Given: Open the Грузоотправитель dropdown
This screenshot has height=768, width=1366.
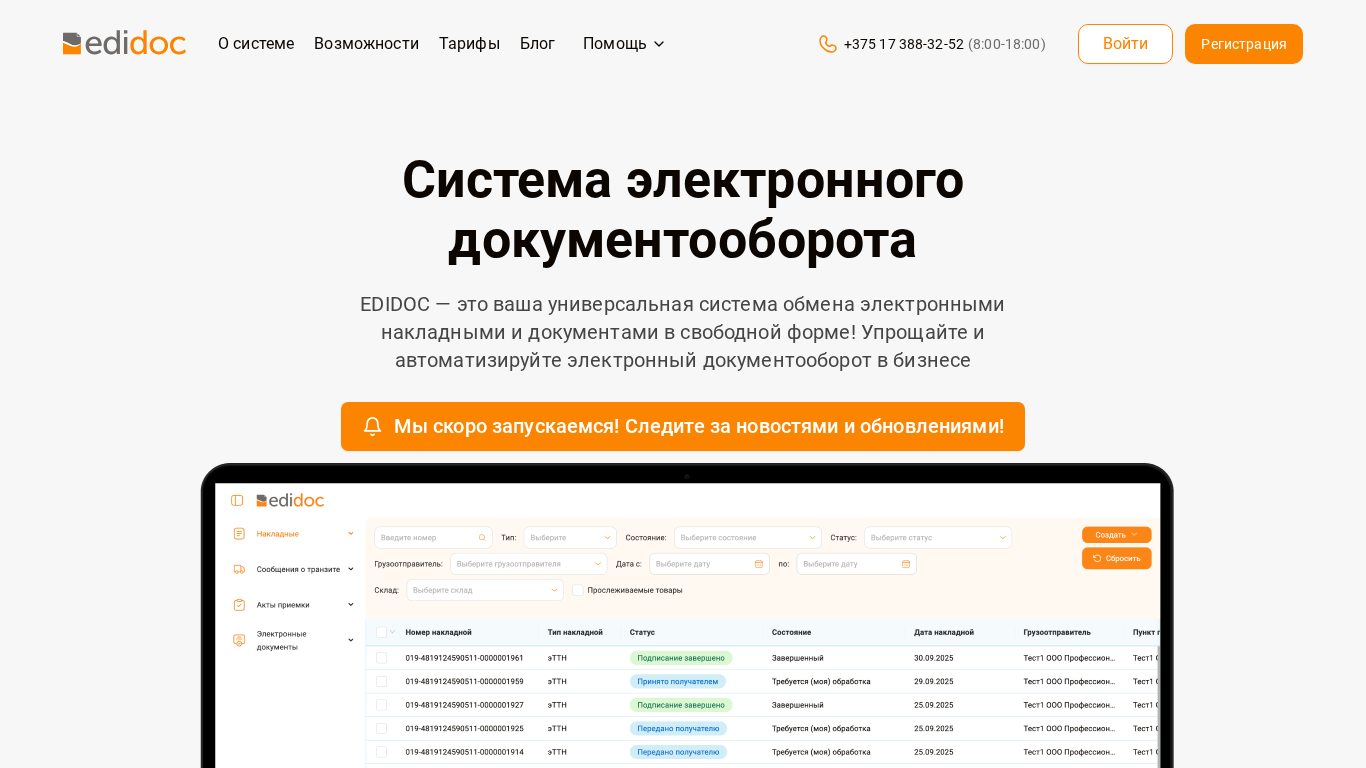Looking at the screenshot, I should coord(529,564).
